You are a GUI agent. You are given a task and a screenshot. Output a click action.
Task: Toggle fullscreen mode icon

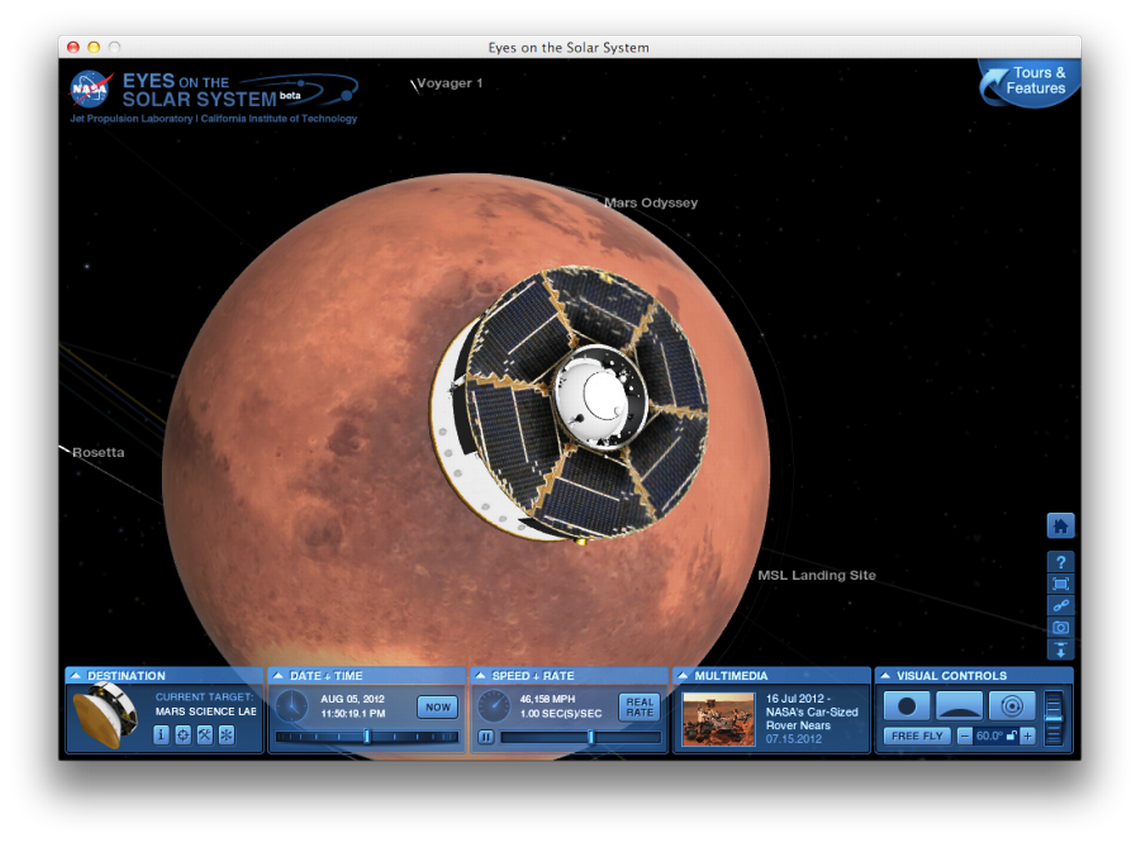(1060, 584)
